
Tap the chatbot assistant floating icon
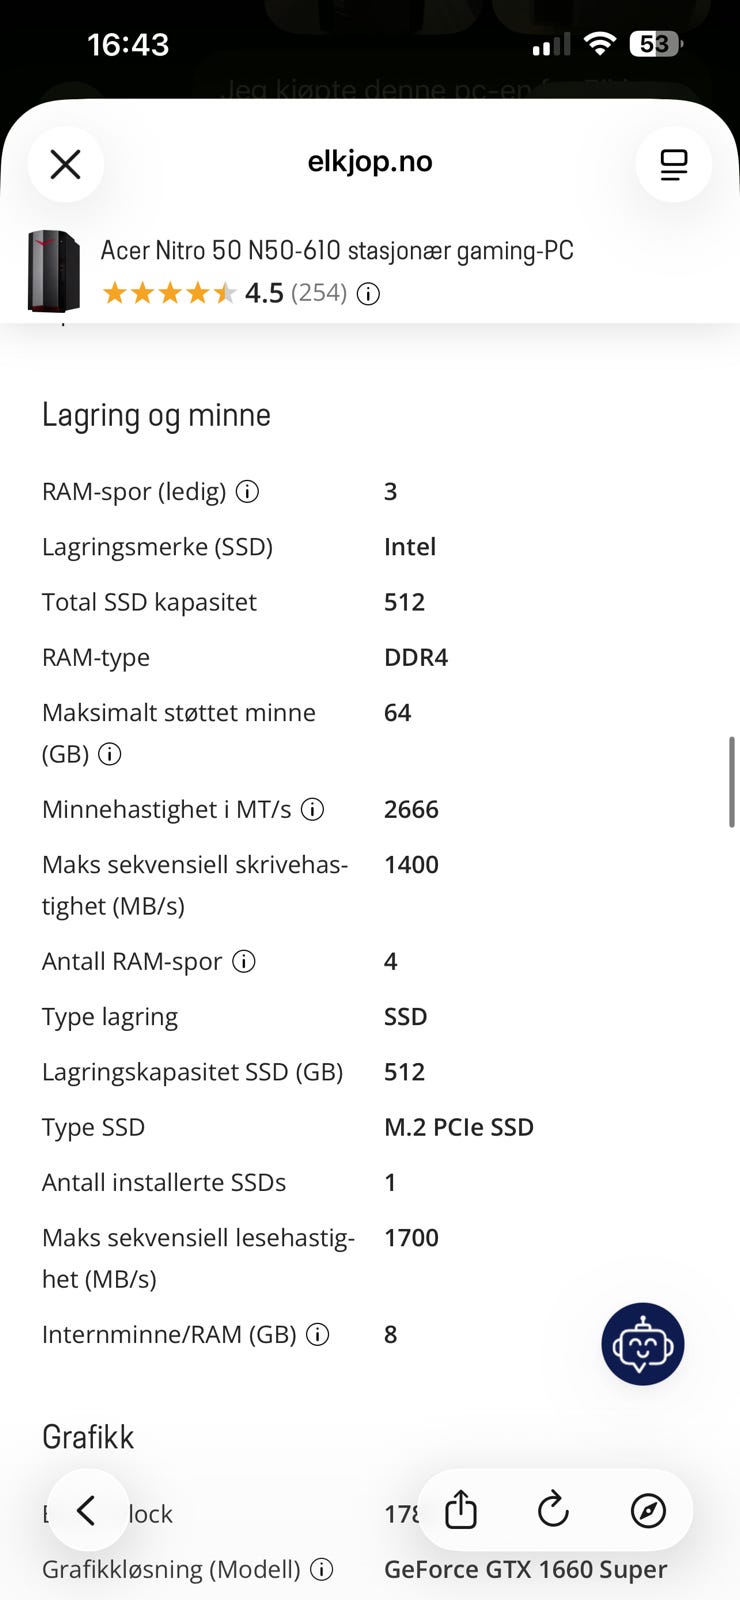643,1344
